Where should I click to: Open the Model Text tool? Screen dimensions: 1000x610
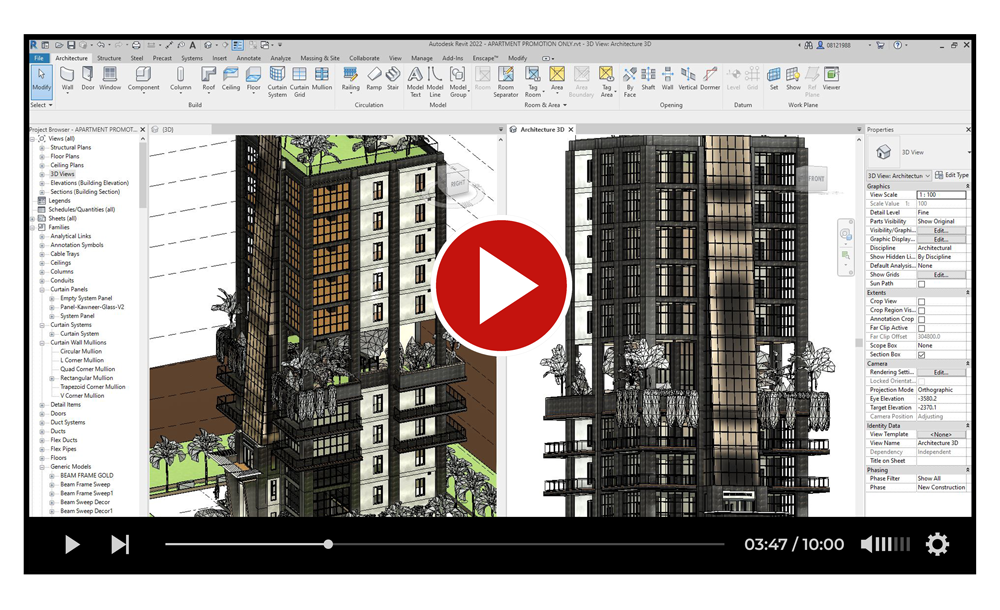pos(415,79)
